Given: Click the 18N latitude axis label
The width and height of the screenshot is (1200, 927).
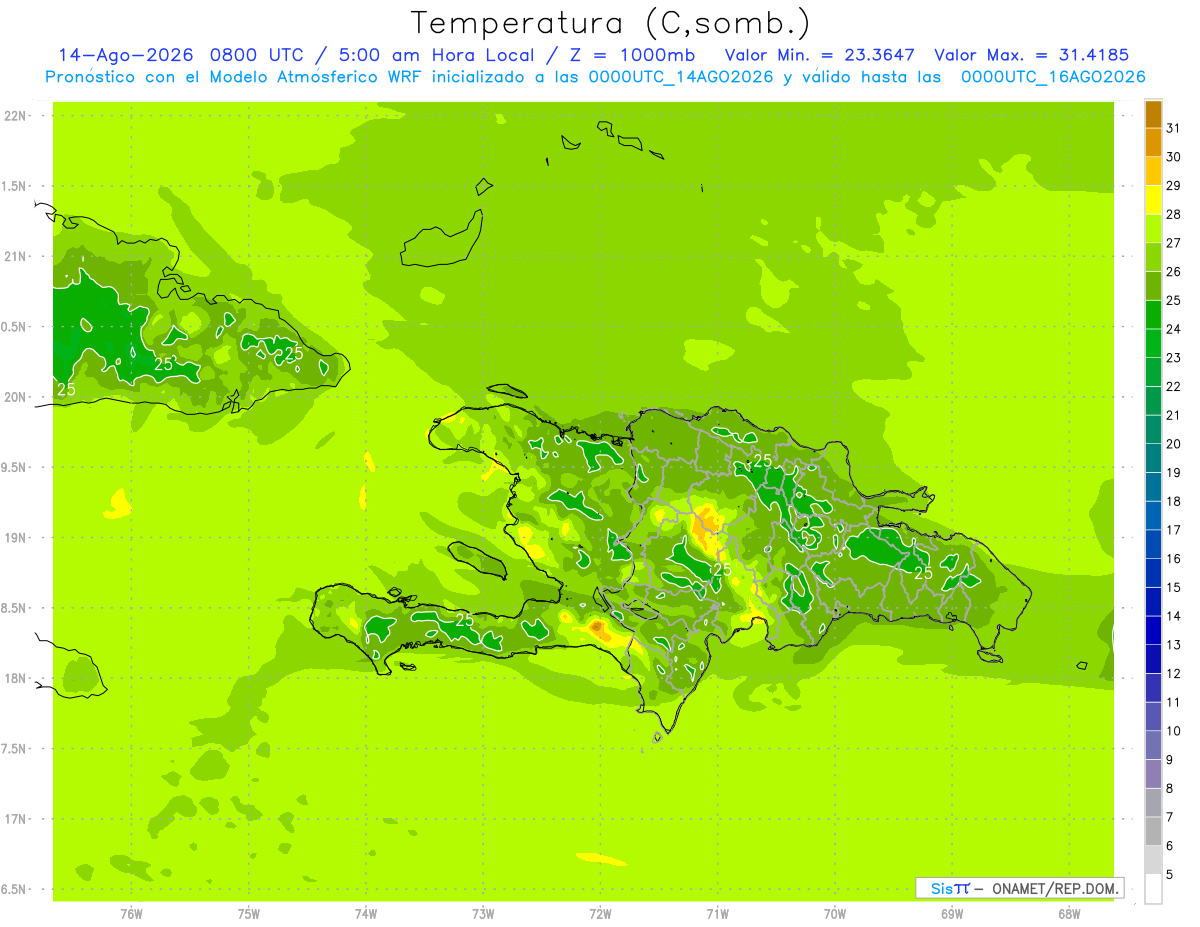Looking at the screenshot, I should click(16, 678).
